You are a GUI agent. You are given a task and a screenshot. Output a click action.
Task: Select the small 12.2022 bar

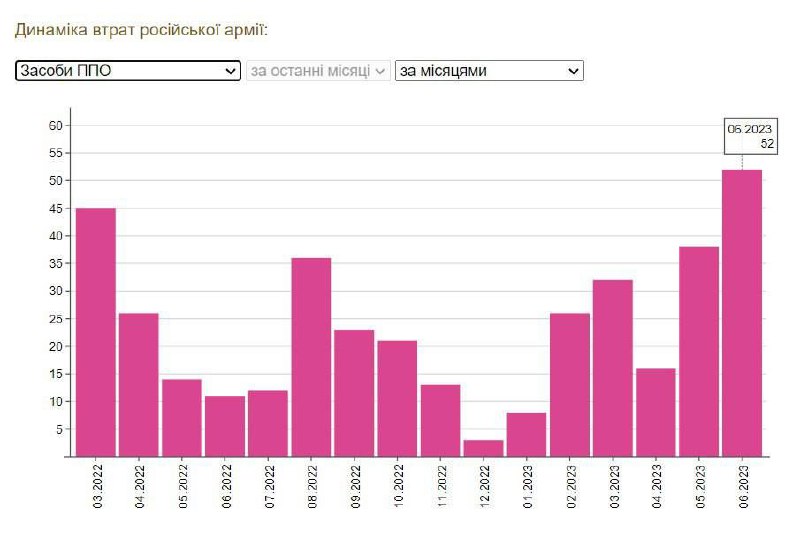point(483,448)
